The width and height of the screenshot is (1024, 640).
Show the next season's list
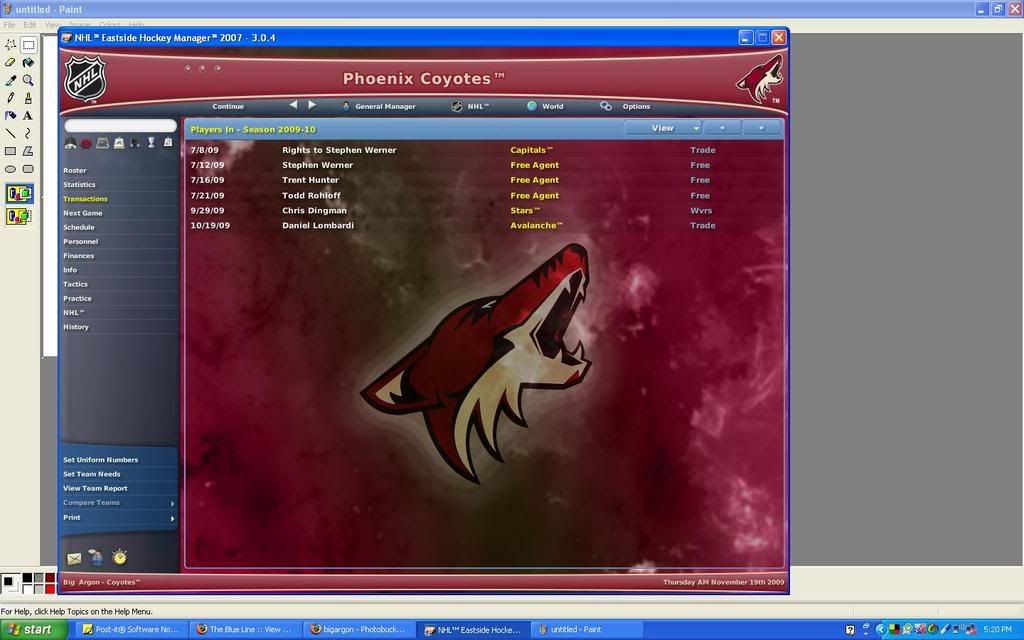(761, 128)
